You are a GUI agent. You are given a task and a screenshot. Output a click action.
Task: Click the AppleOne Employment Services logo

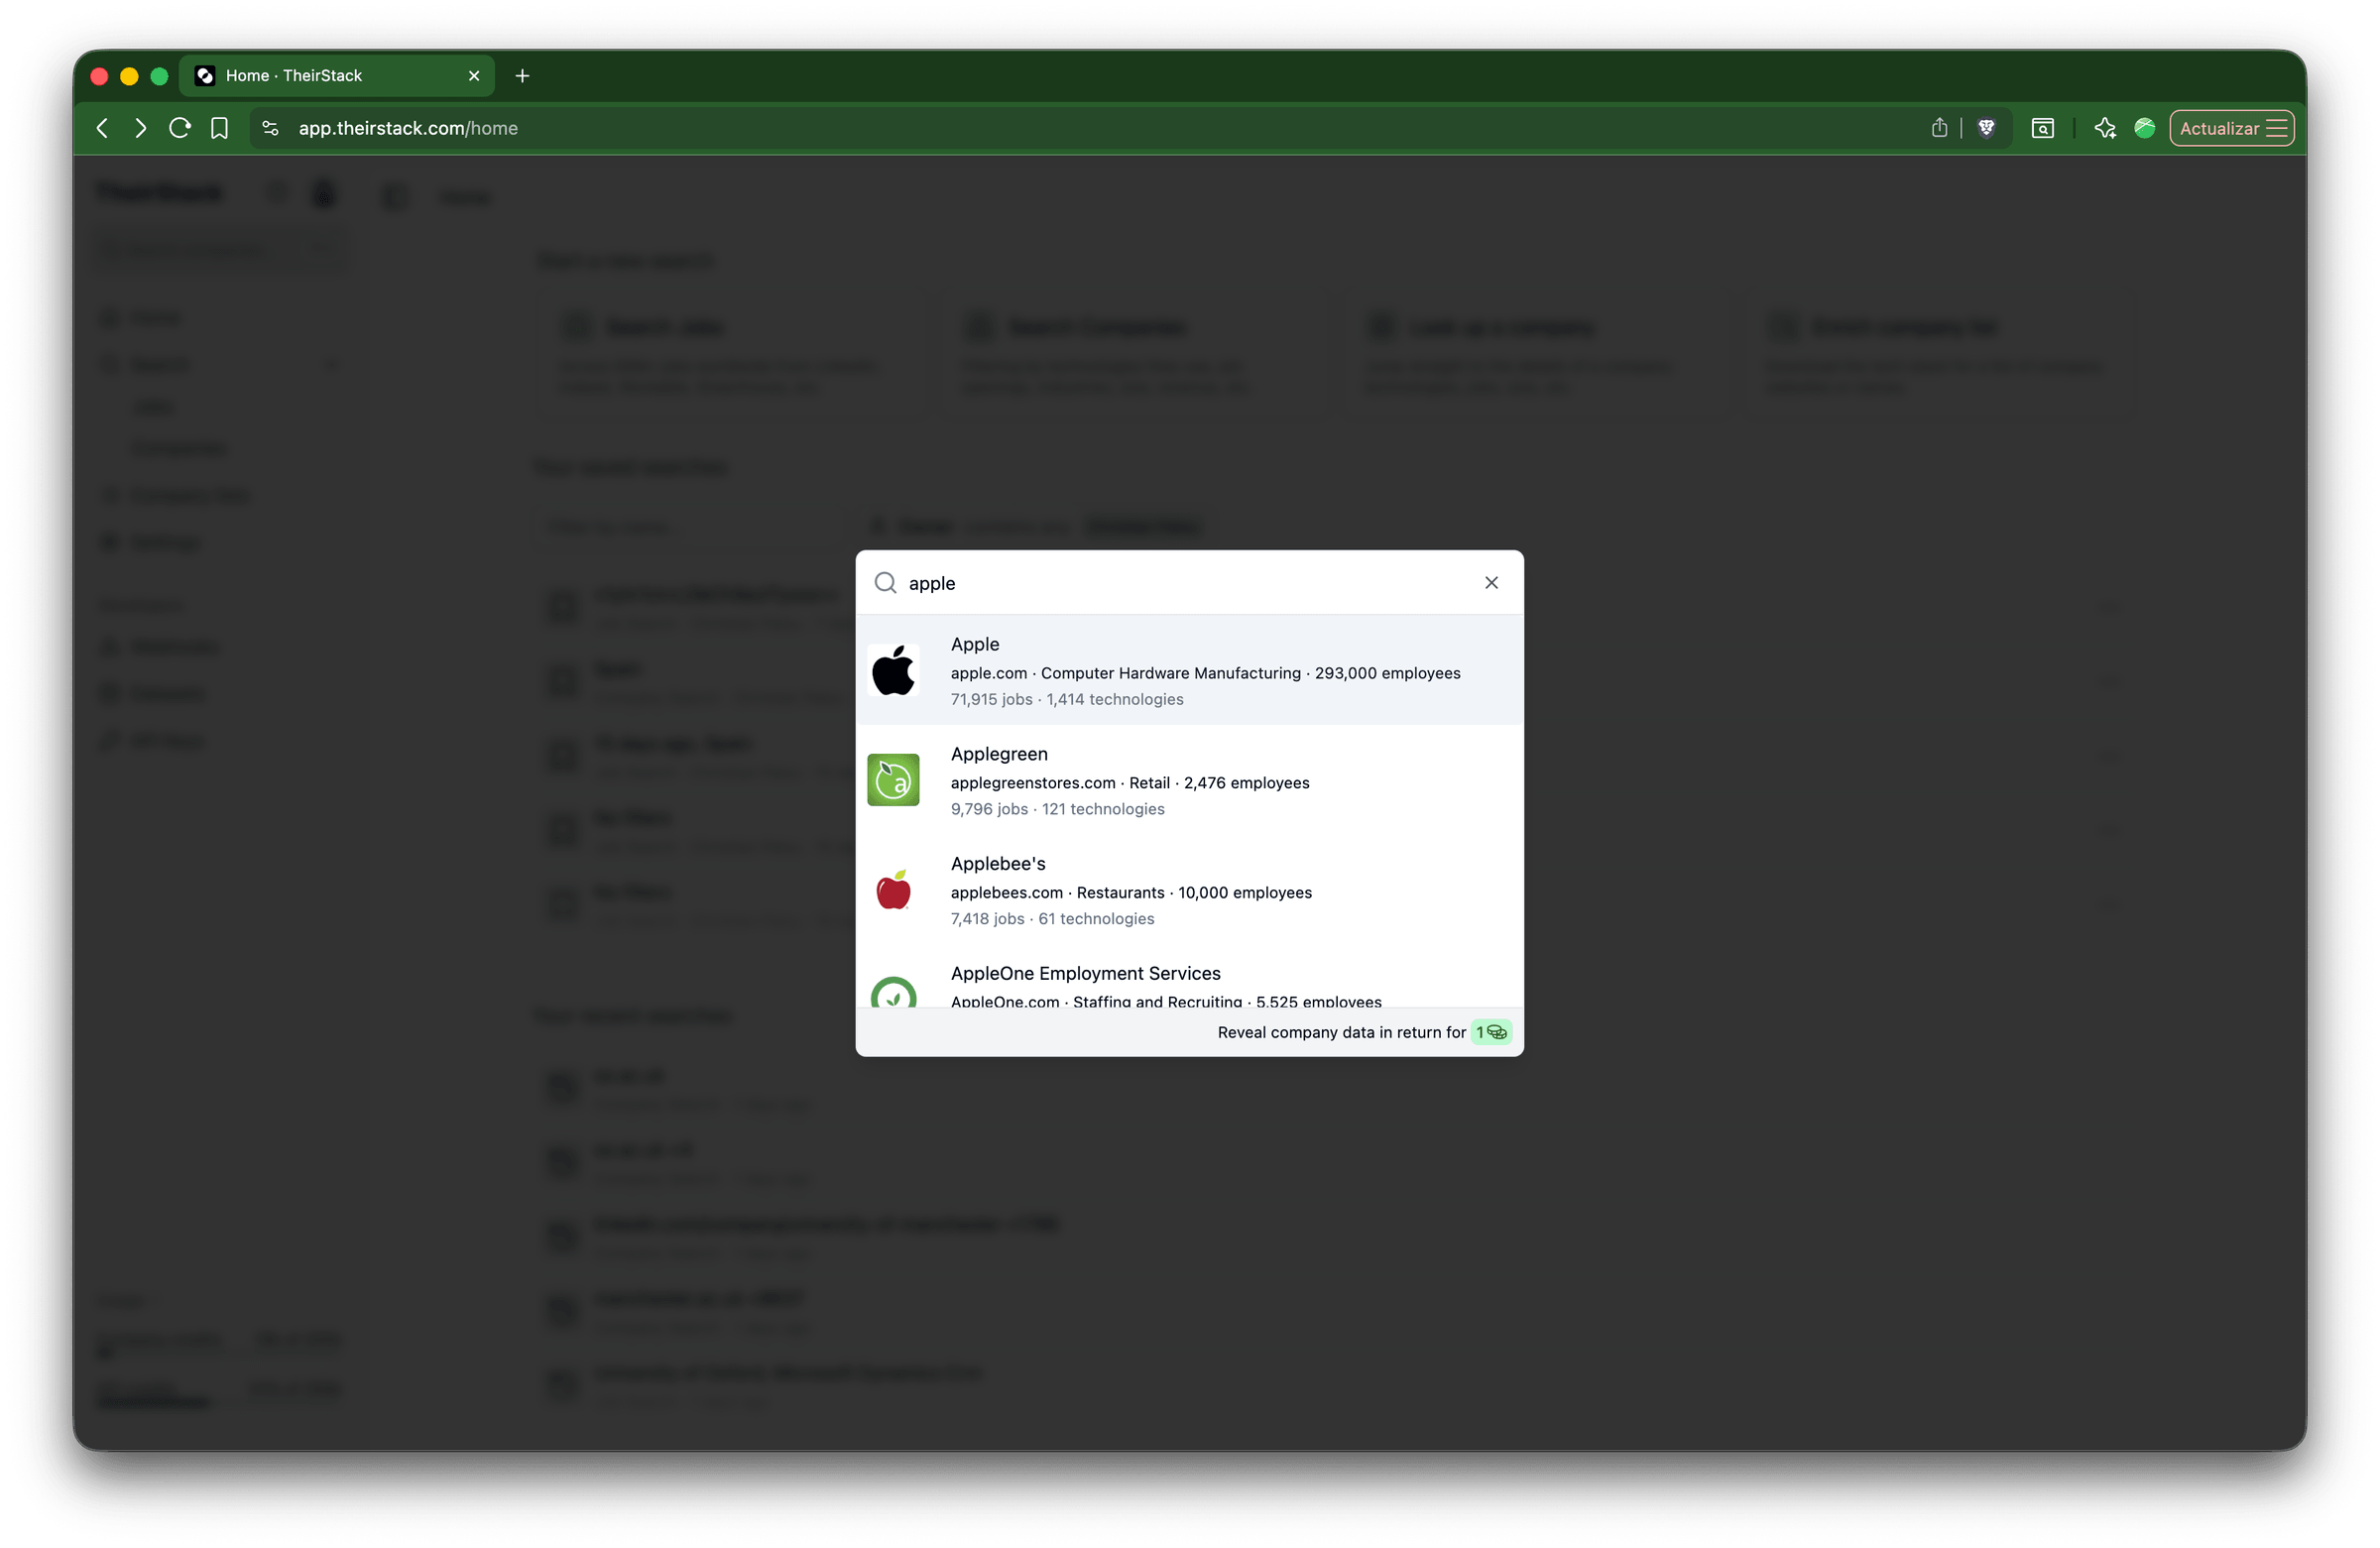(x=893, y=993)
